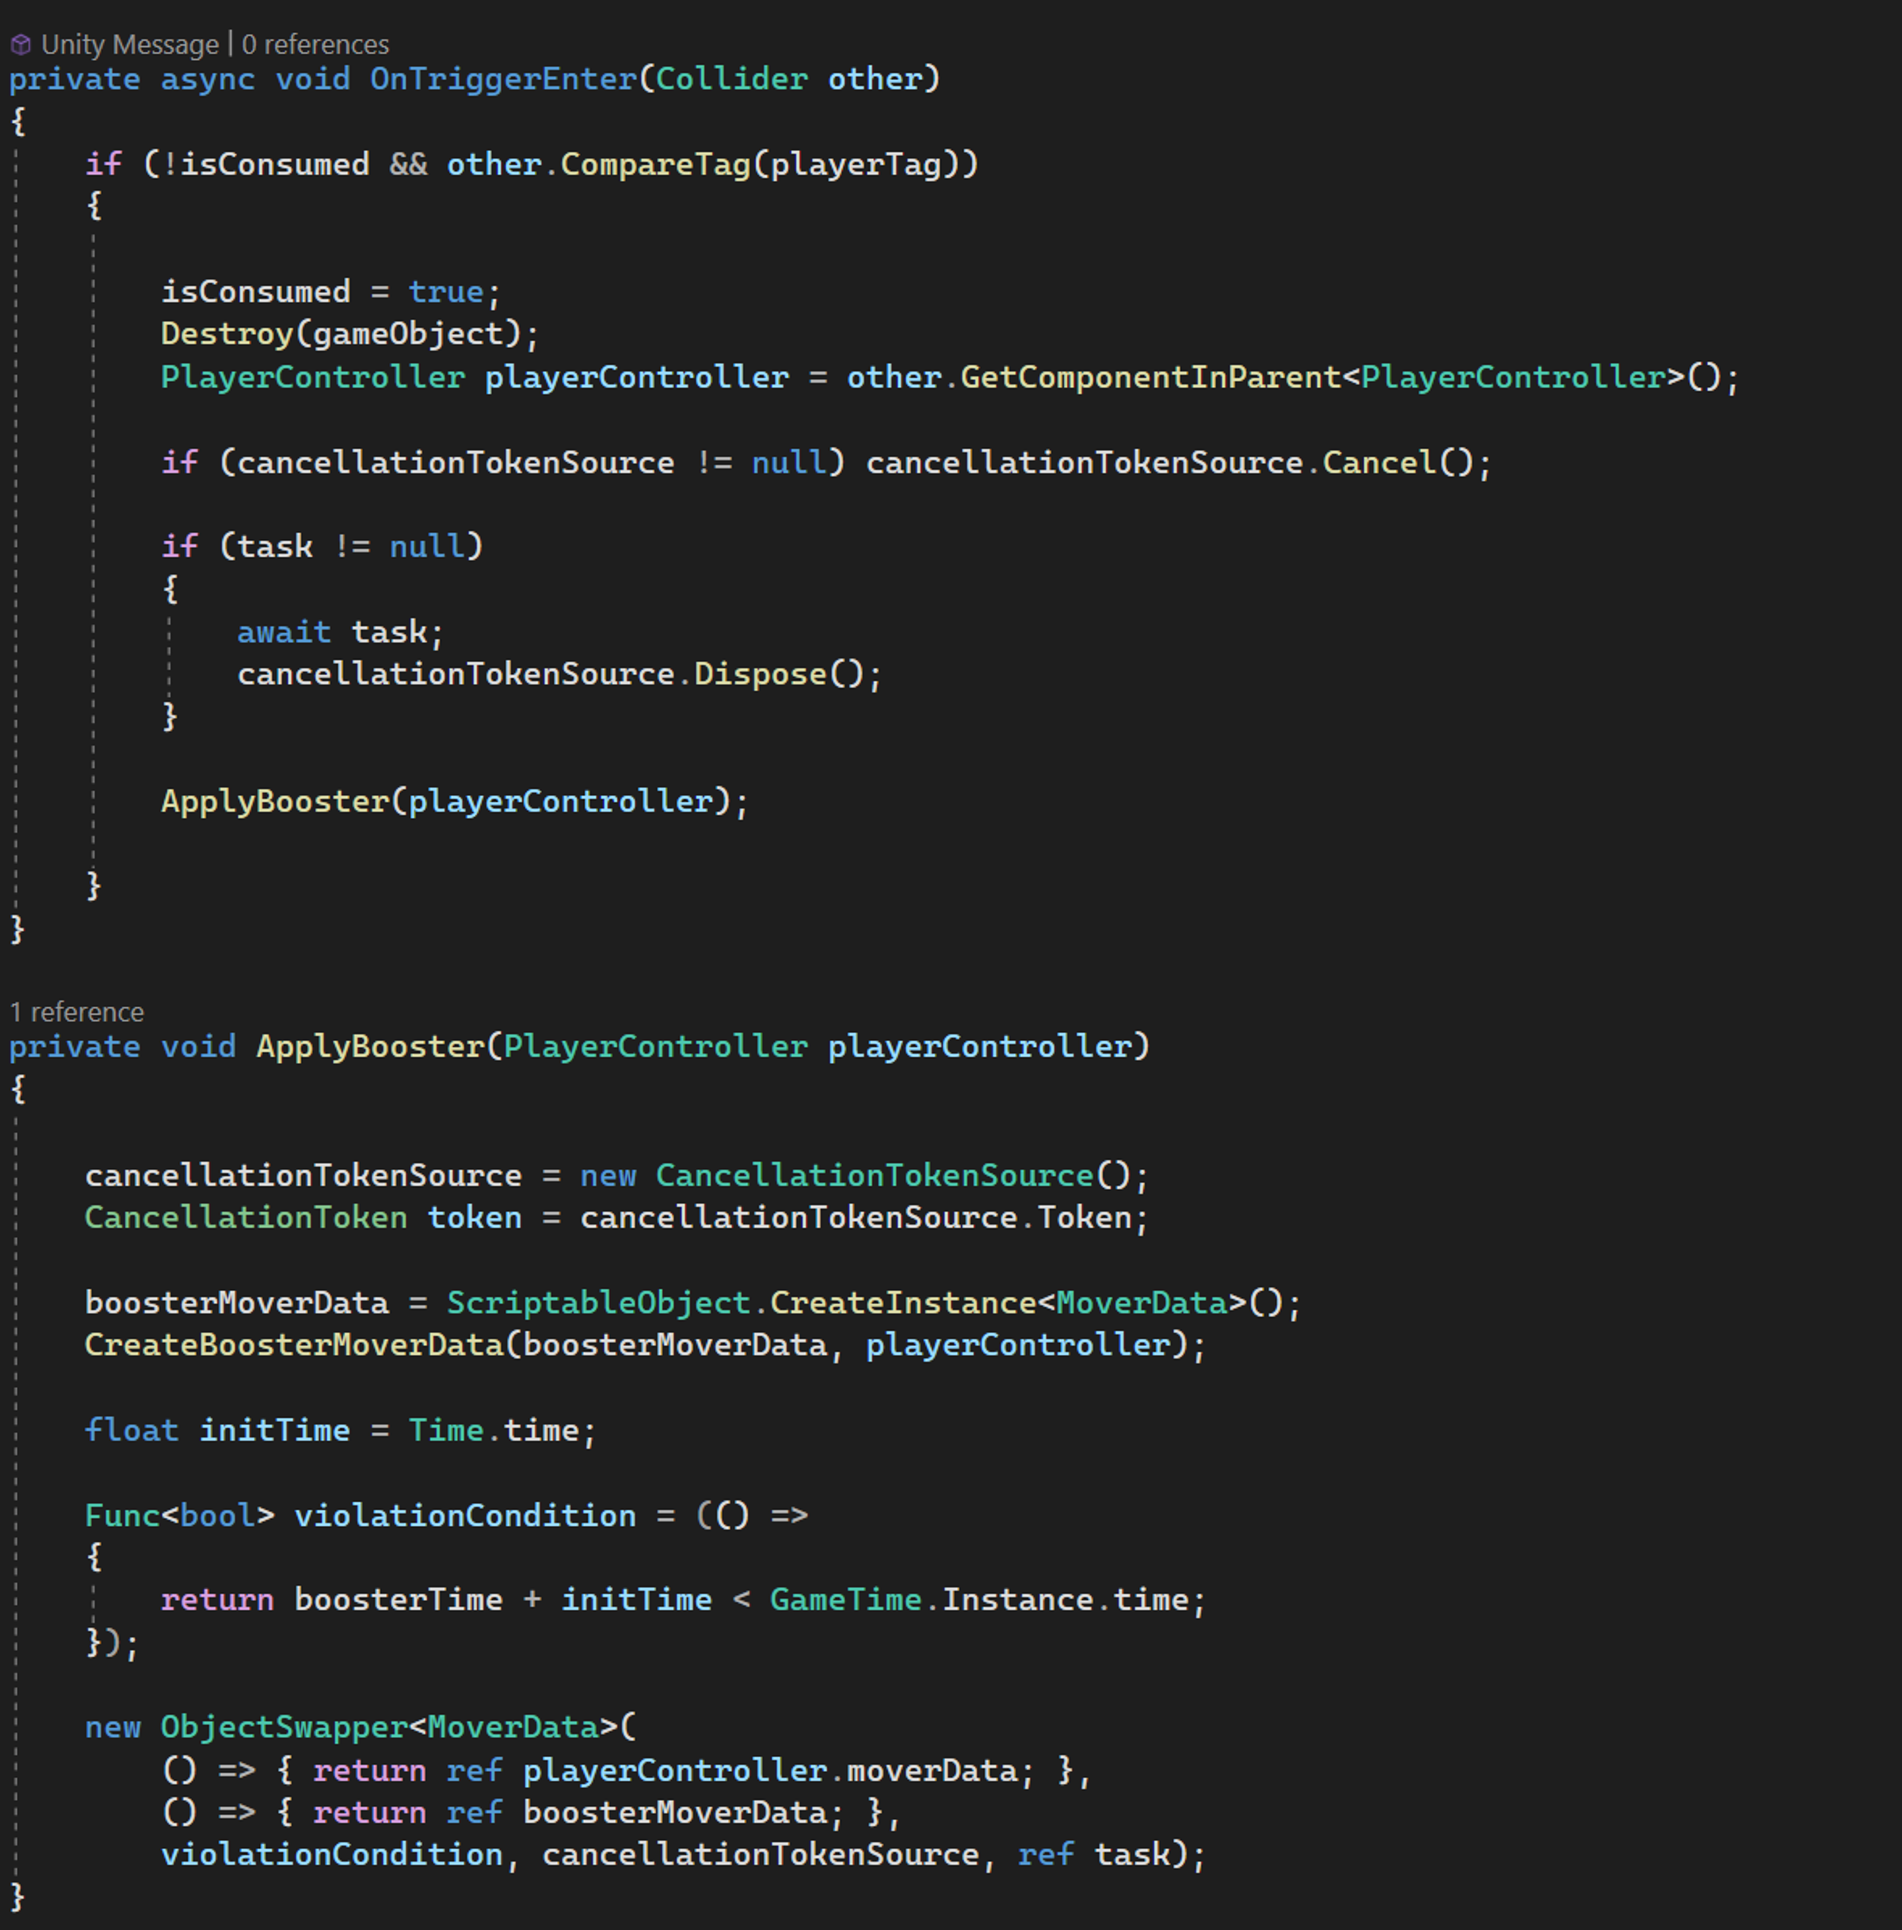Click the async keyword in method signature
1902x1930 pixels.
(208, 79)
